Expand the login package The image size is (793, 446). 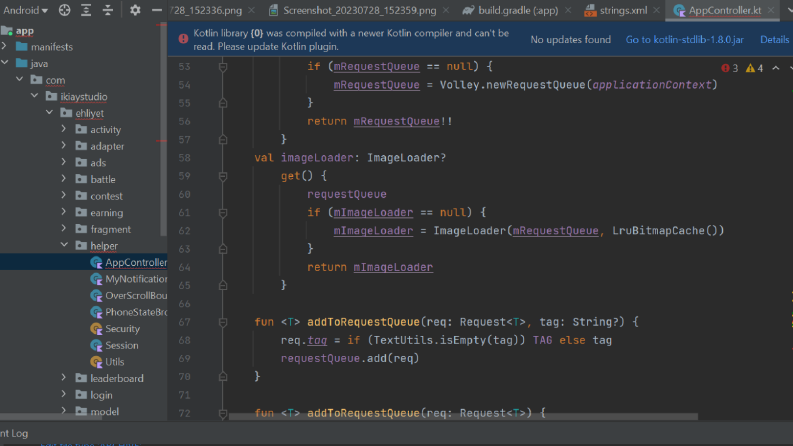click(x=64, y=395)
